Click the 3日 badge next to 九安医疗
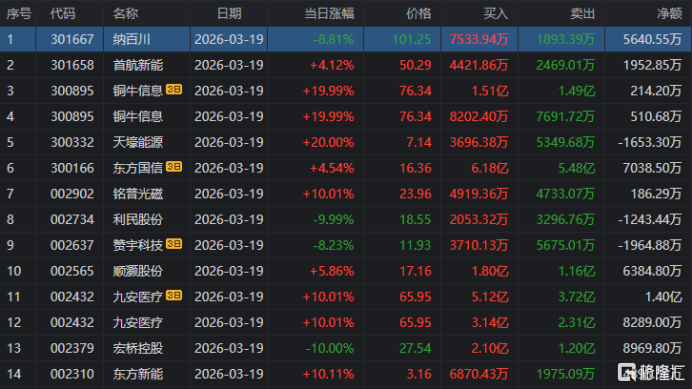Screen dimensions: 692x389 [x=174, y=295]
